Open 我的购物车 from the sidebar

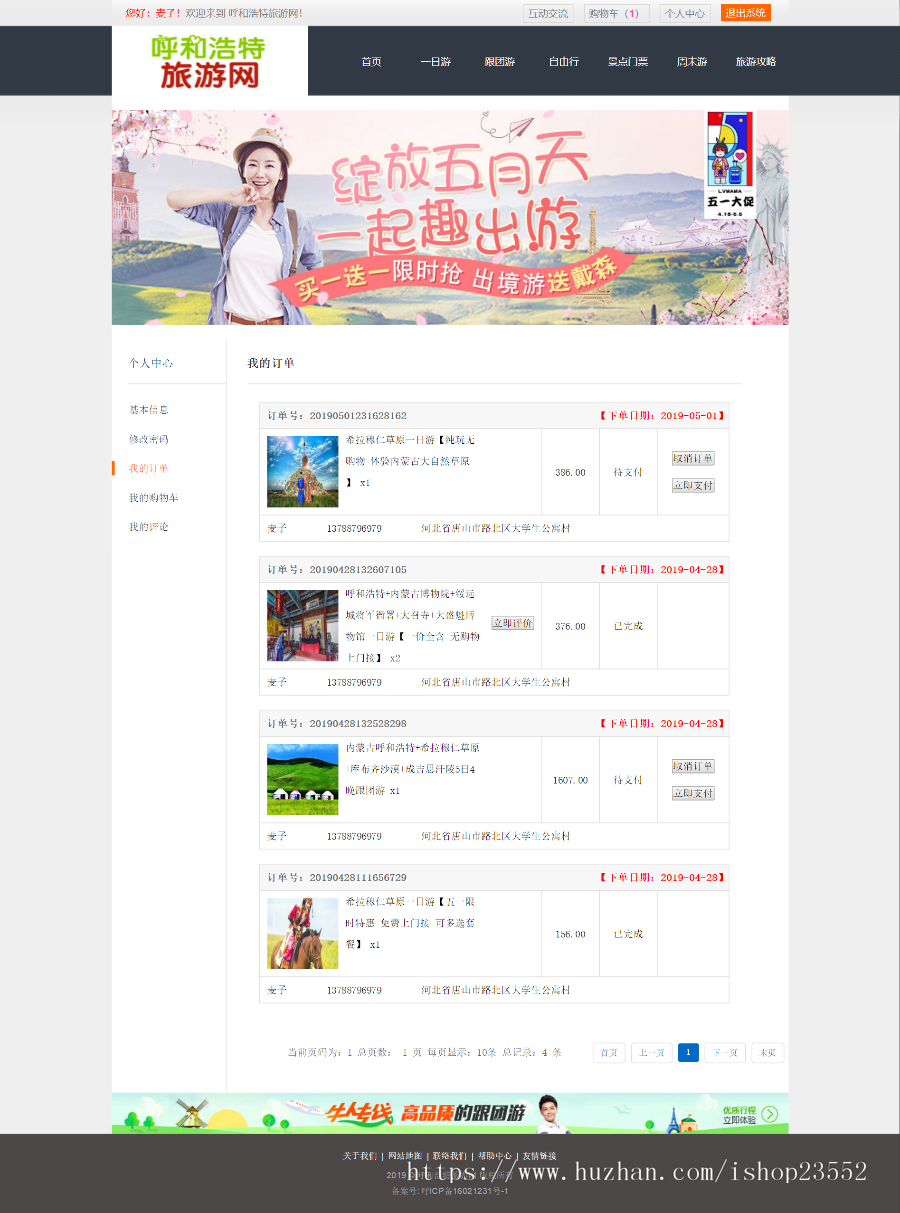(x=152, y=497)
